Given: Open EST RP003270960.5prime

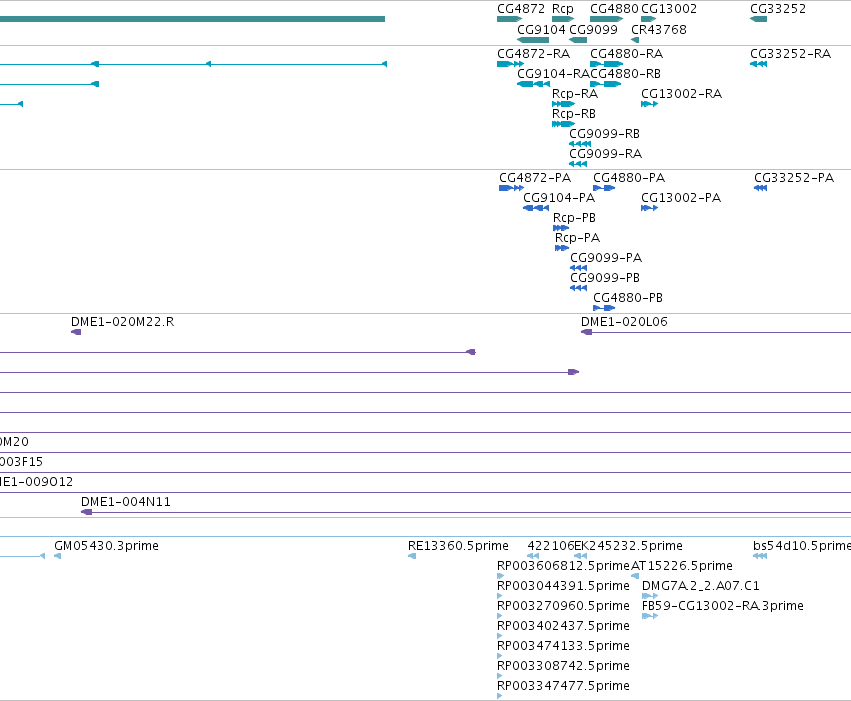Looking at the screenshot, I should 563,606.
